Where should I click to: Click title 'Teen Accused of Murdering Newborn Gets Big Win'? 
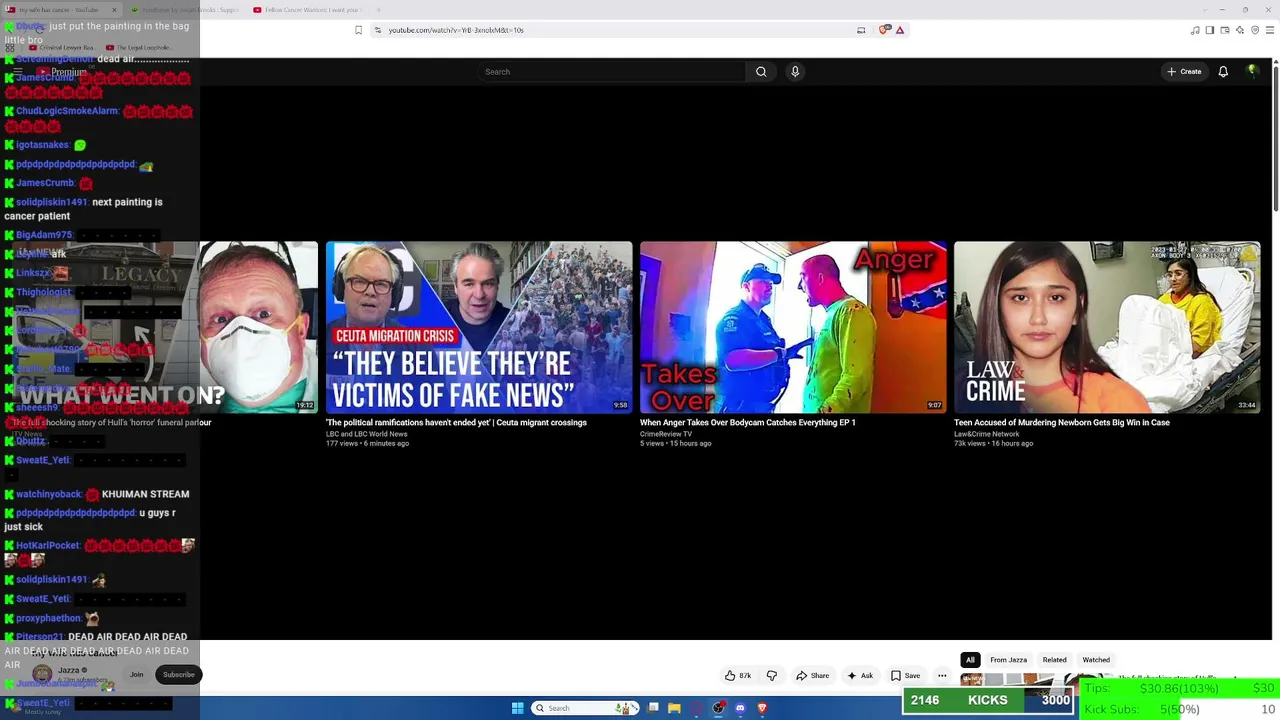1062,423
